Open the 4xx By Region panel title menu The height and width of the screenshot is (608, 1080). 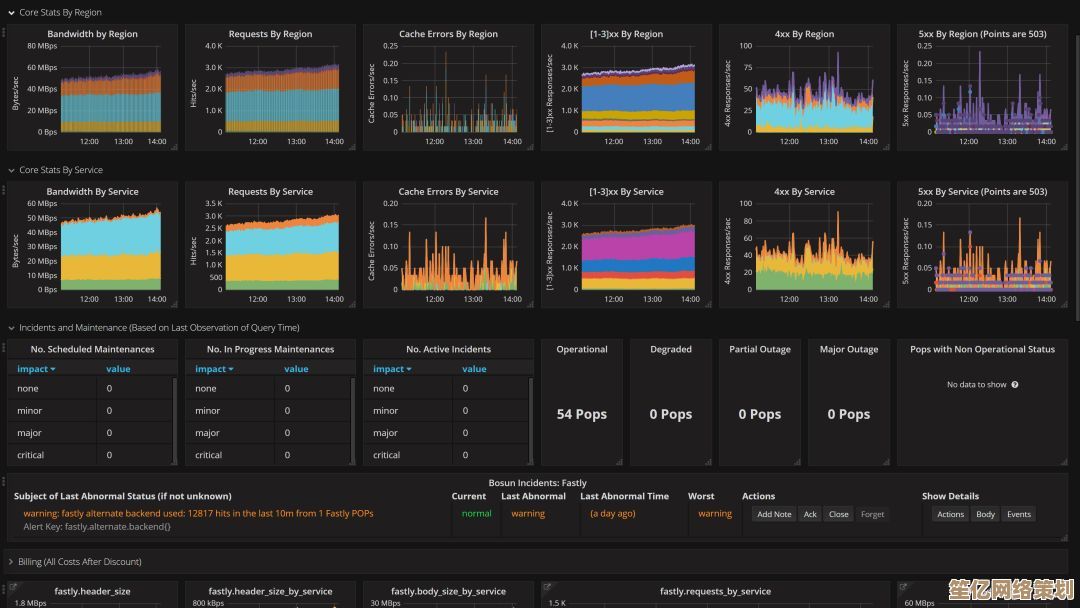(x=804, y=34)
